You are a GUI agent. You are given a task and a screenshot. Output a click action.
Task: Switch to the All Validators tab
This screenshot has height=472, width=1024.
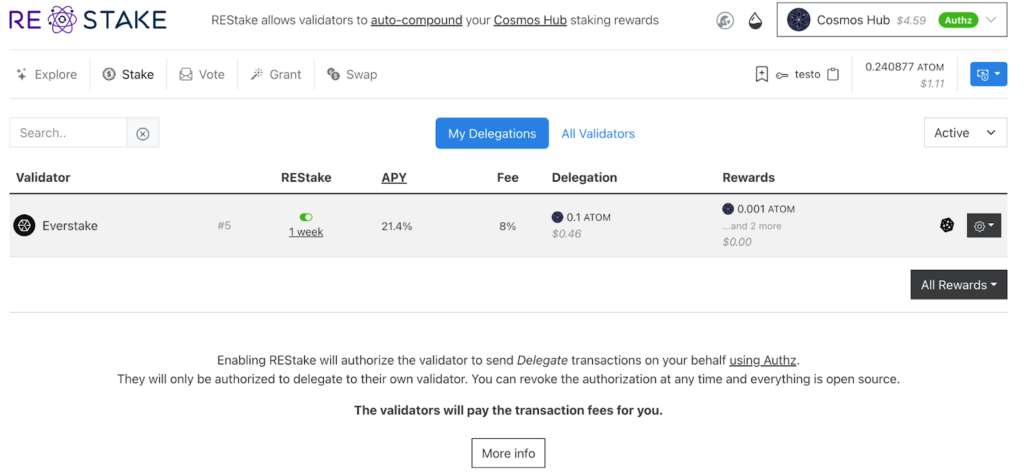[x=598, y=133]
